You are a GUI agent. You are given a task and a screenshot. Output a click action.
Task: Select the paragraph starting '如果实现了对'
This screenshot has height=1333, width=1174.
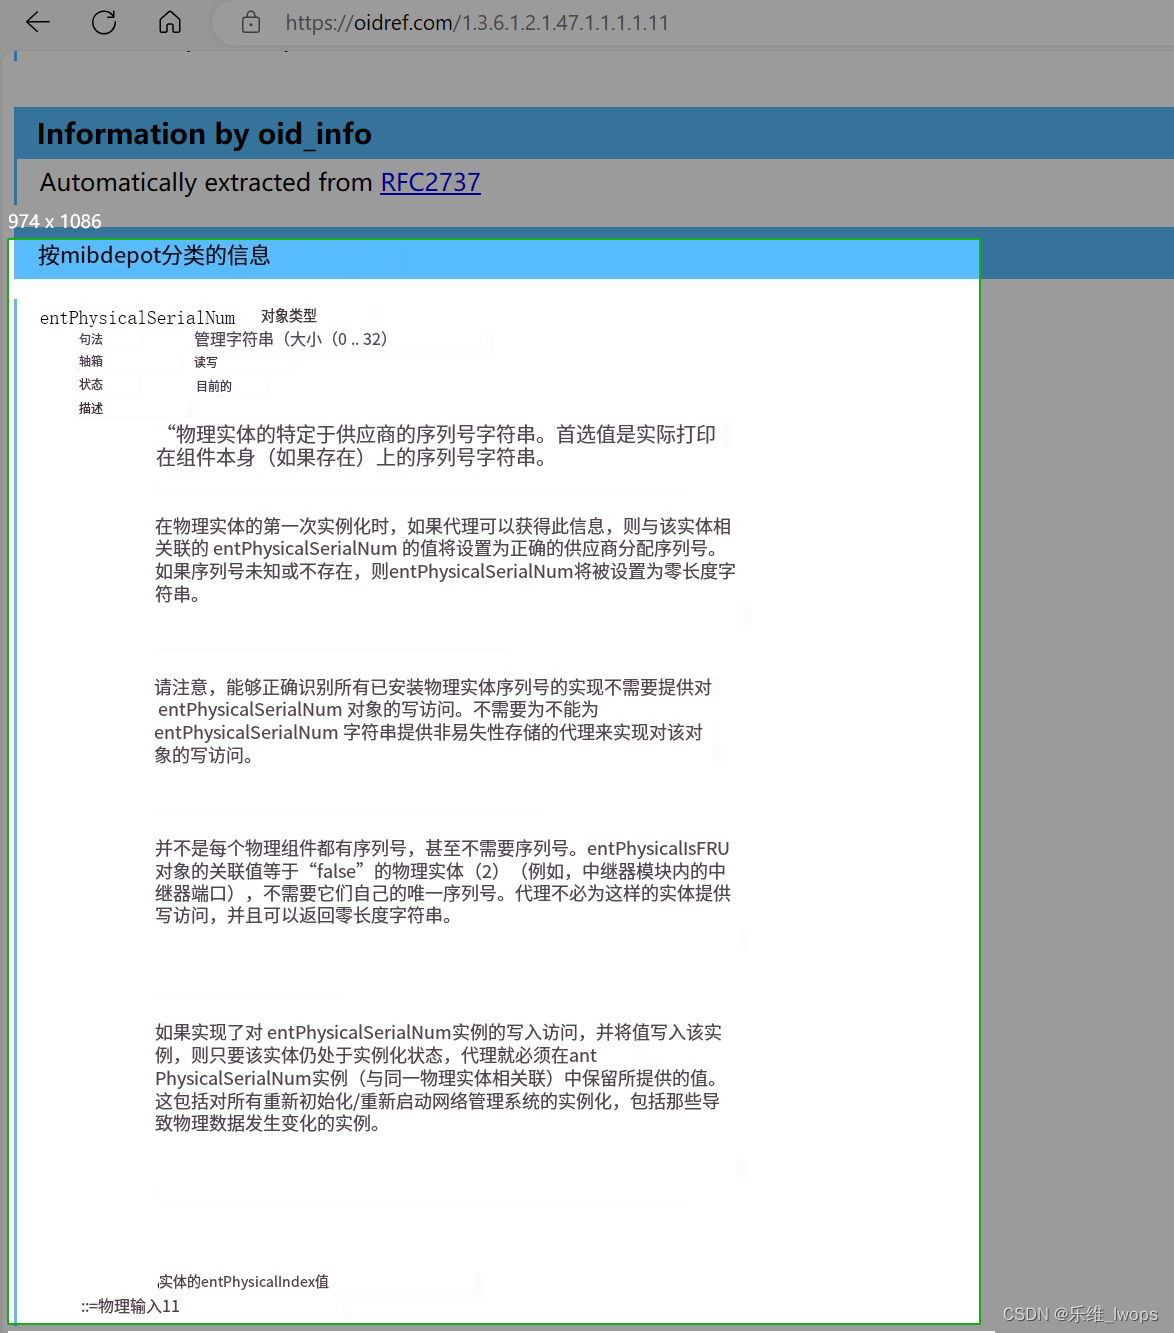(x=438, y=1078)
